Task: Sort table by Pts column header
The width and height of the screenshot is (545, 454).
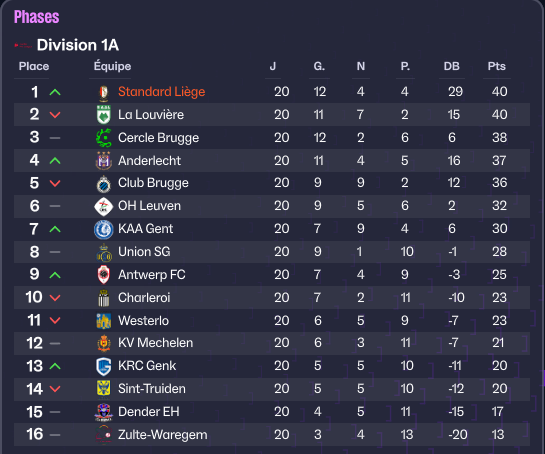Action: 496,66
